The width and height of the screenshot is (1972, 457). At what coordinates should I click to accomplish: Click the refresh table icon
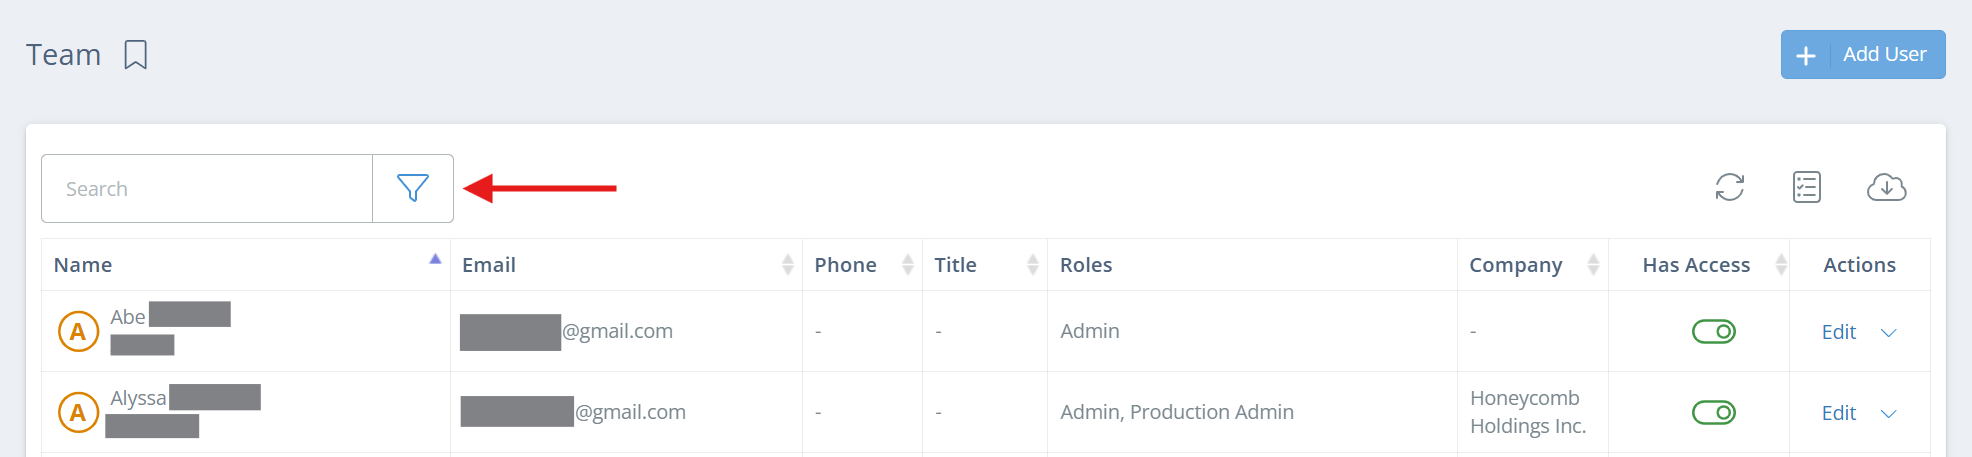click(x=1729, y=187)
